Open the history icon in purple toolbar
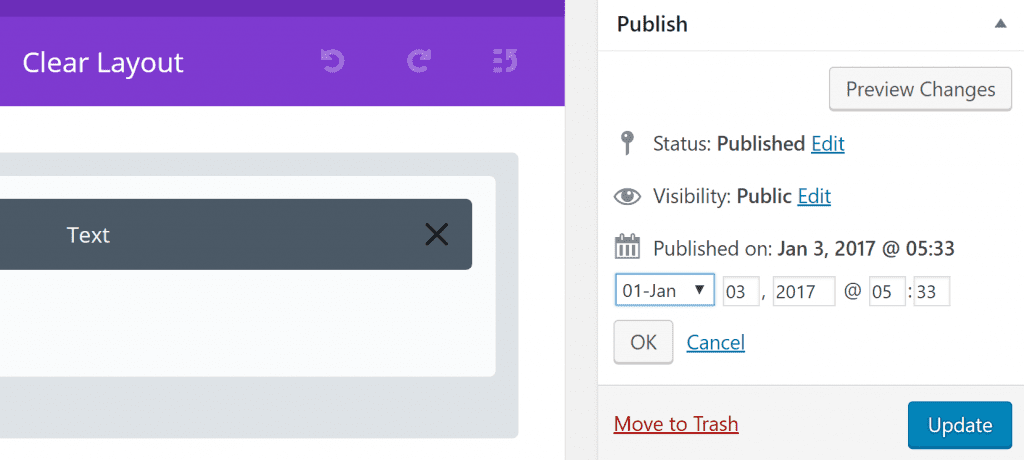The width and height of the screenshot is (1024, 460). (505, 62)
